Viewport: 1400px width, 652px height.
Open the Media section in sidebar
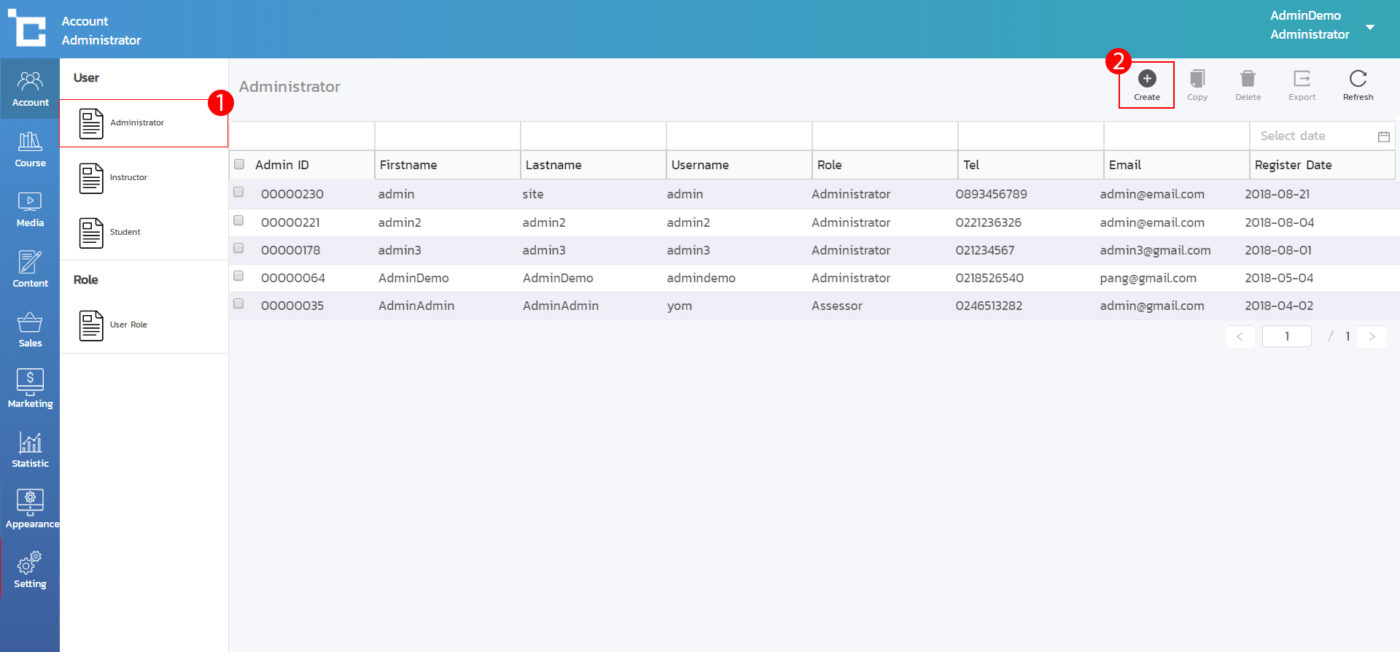pos(30,209)
